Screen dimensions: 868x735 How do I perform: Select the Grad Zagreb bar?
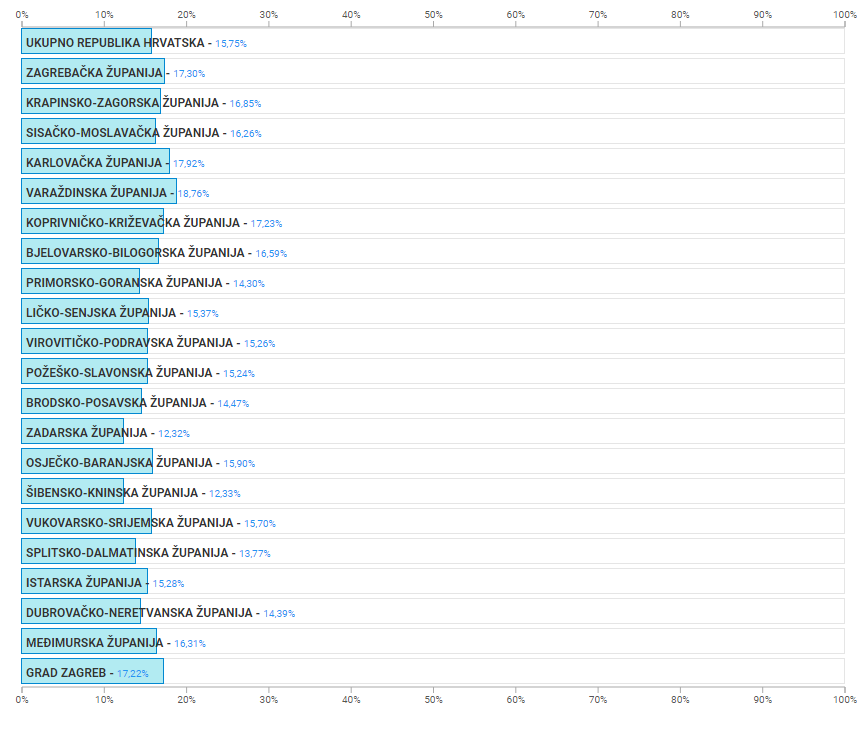tap(92, 673)
